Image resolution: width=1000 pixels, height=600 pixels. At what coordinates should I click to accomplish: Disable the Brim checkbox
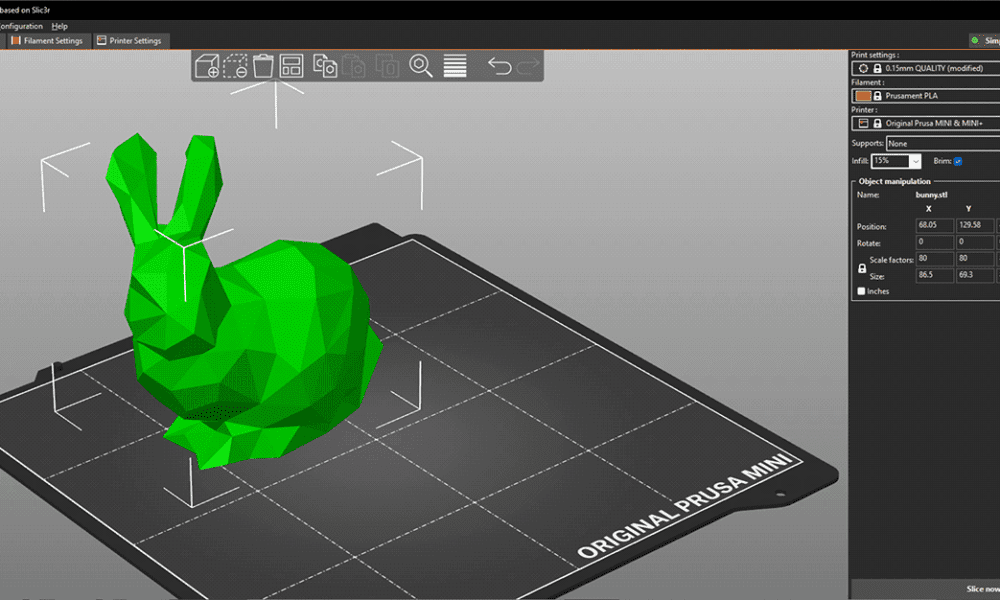958,160
